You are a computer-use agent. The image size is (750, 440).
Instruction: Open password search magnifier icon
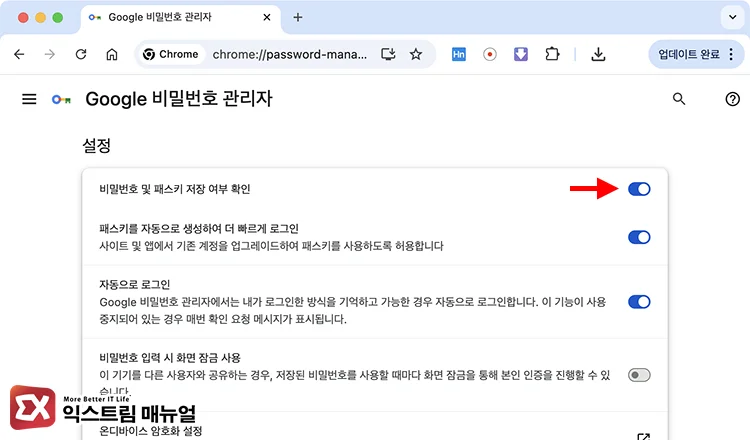pyautogui.click(x=679, y=99)
